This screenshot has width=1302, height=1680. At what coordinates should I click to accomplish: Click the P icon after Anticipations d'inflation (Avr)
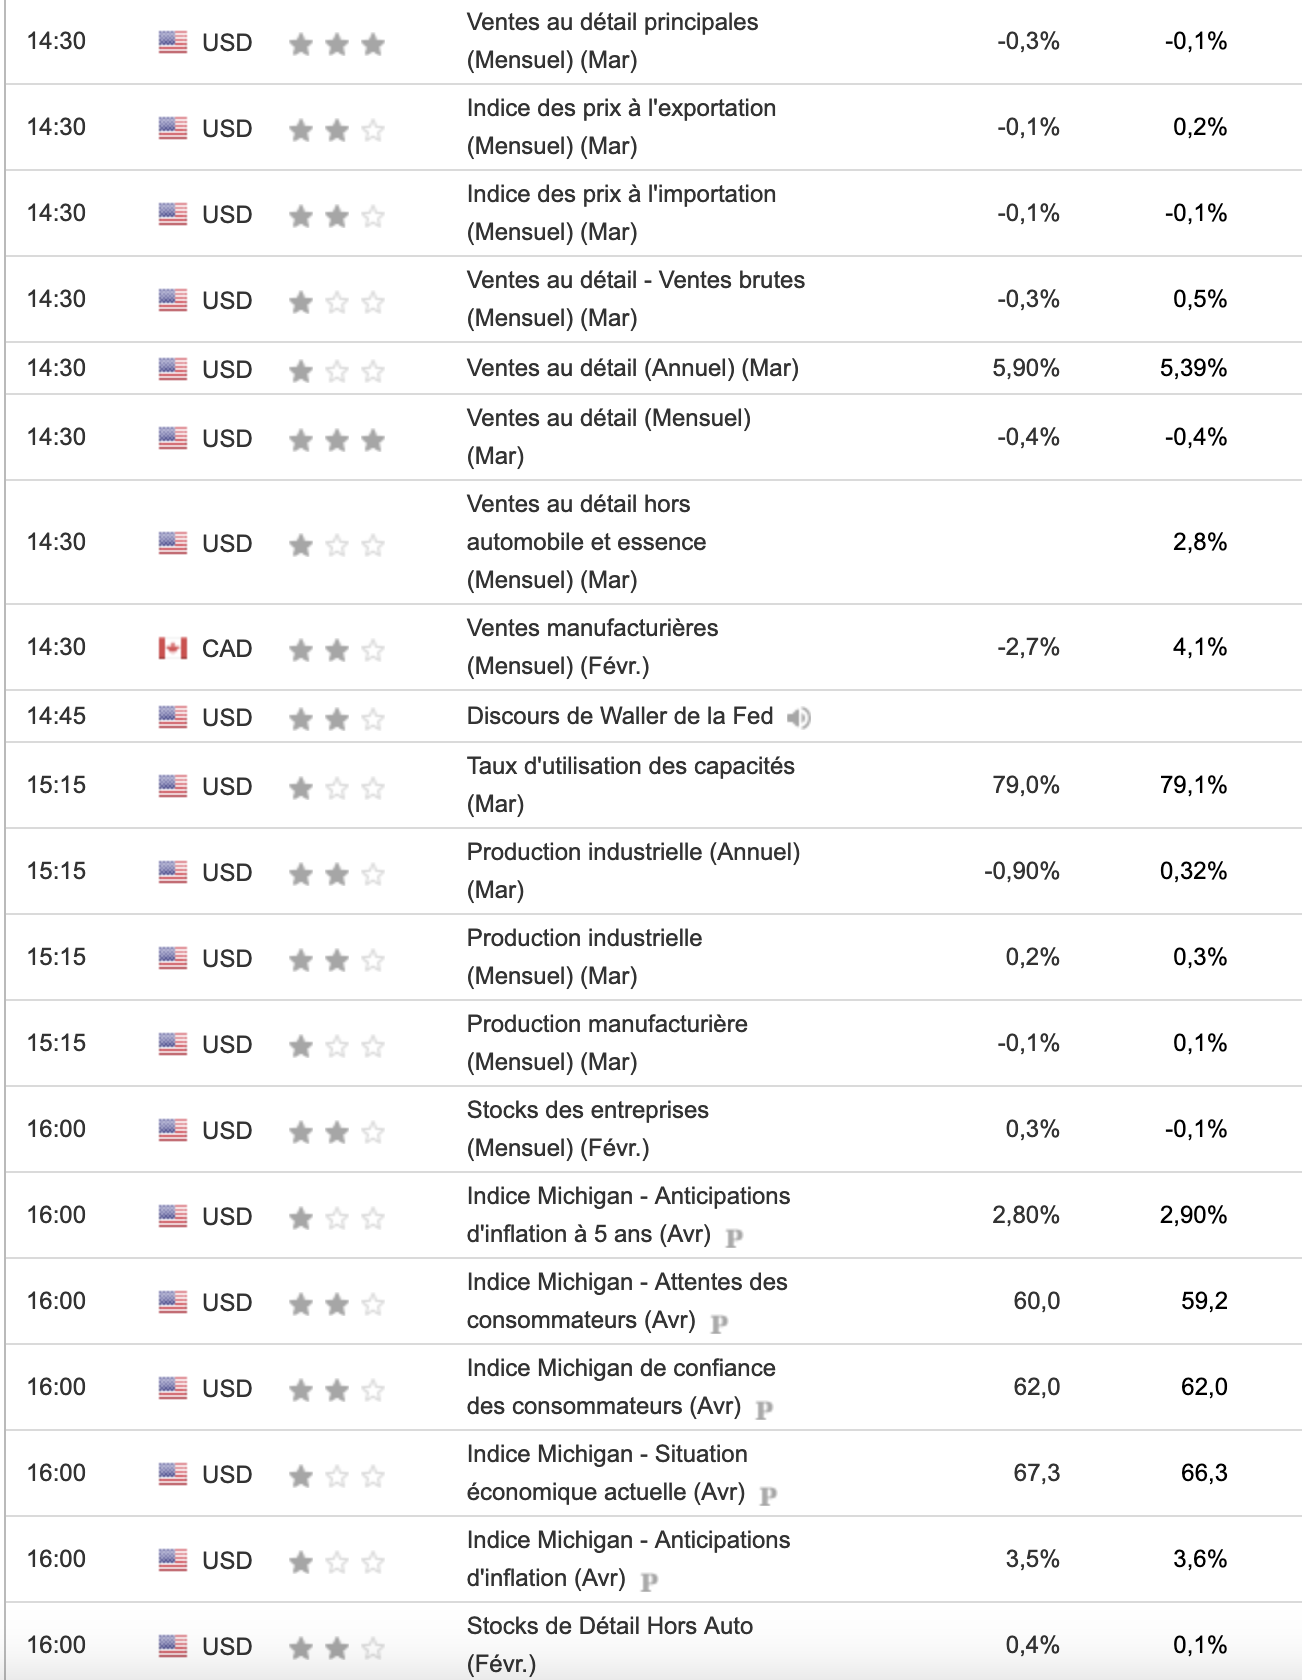tap(649, 1581)
